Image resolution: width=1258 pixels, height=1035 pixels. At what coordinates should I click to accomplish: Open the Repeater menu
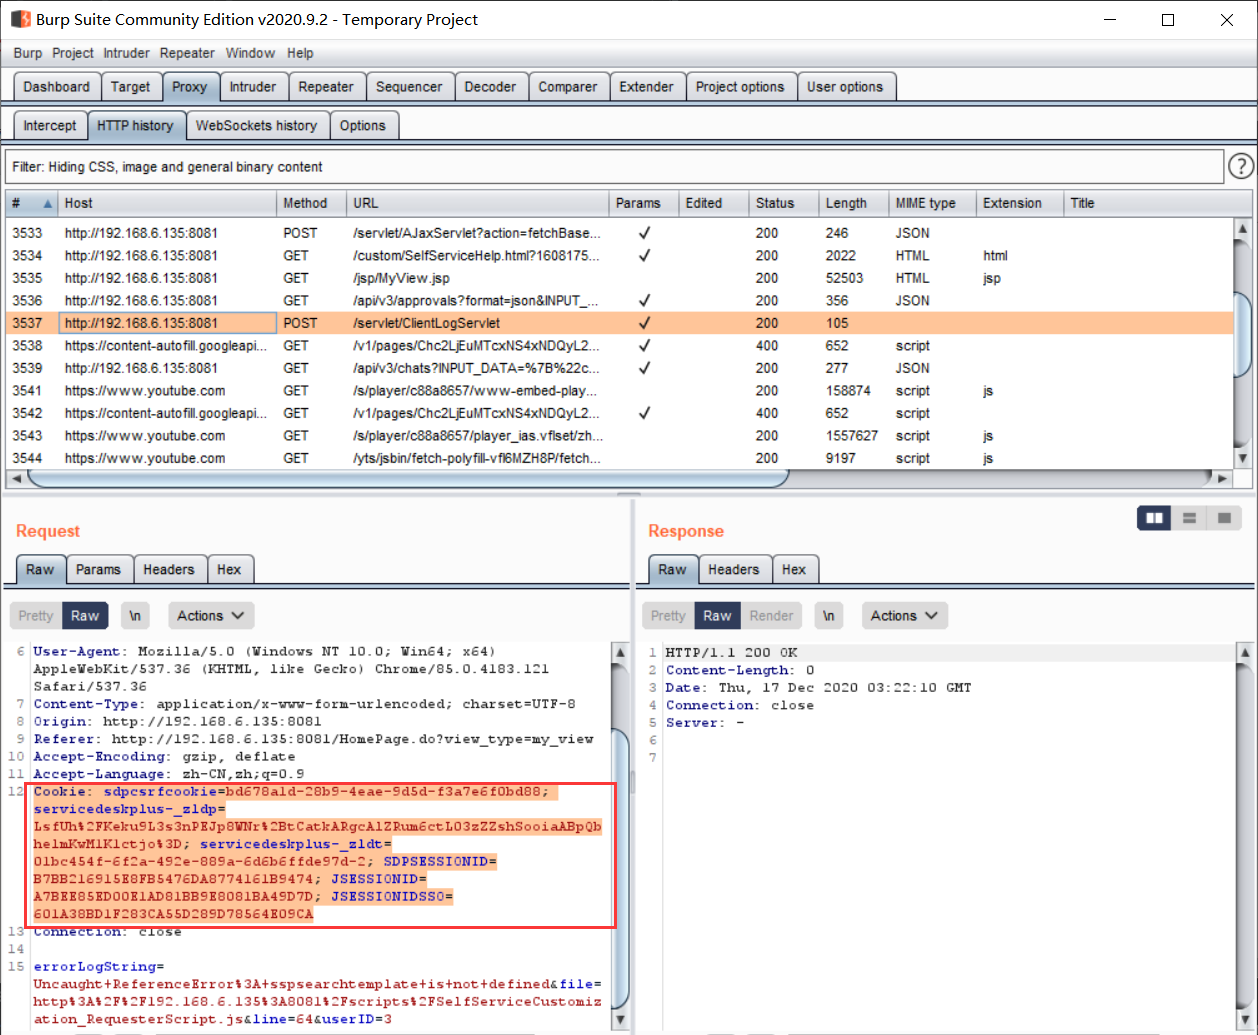point(187,53)
